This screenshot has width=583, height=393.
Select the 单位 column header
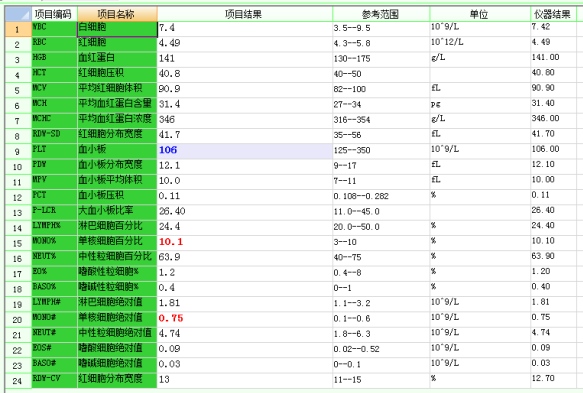click(480, 14)
